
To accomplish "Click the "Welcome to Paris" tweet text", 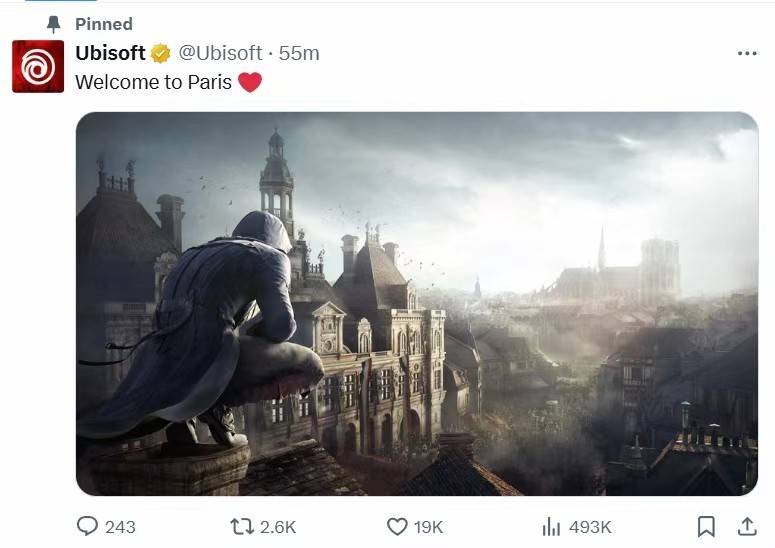I will coord(154,82).
